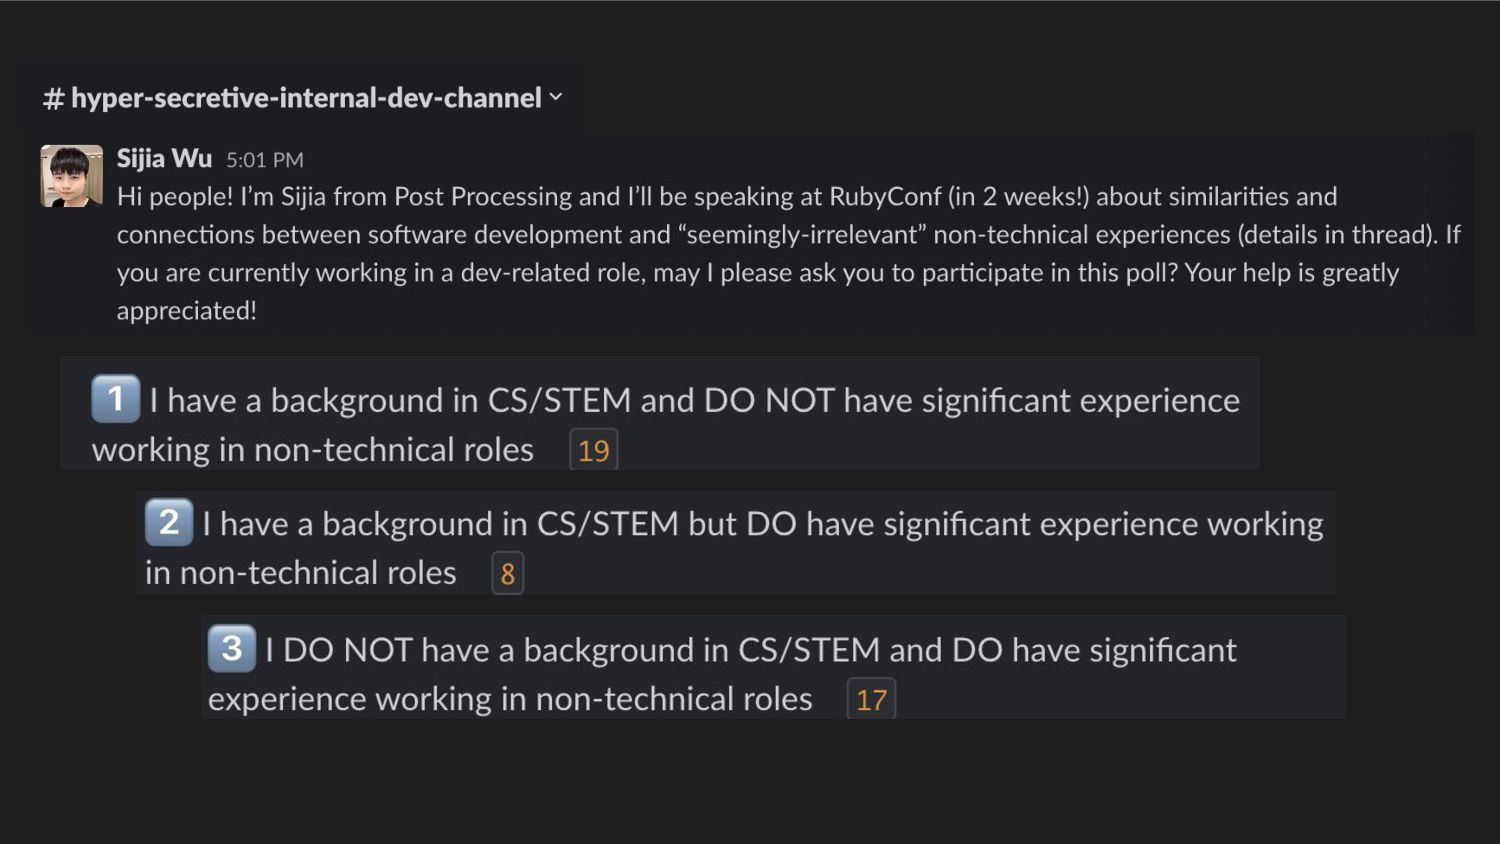Toggle the reaction count 17
The image size is (1500, 844).
click(x=872, y=699)
